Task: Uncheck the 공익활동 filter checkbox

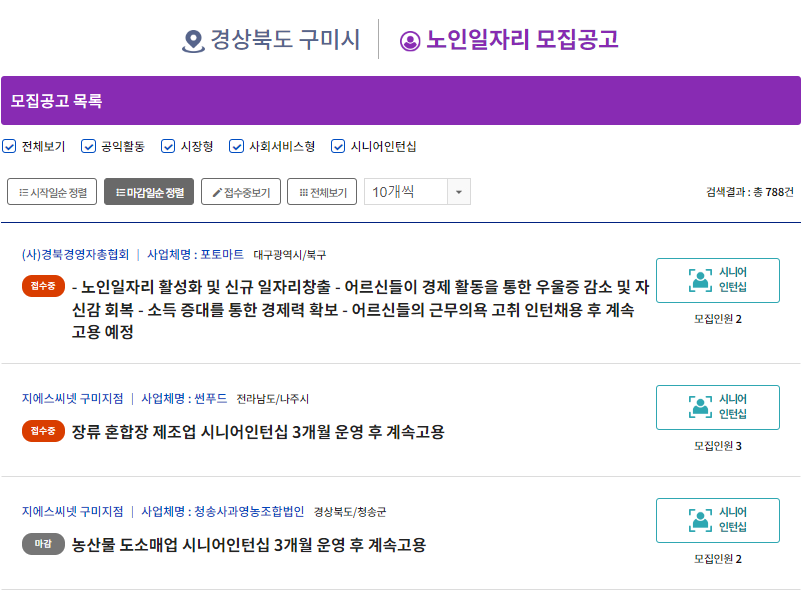Action: click(88, 146)
